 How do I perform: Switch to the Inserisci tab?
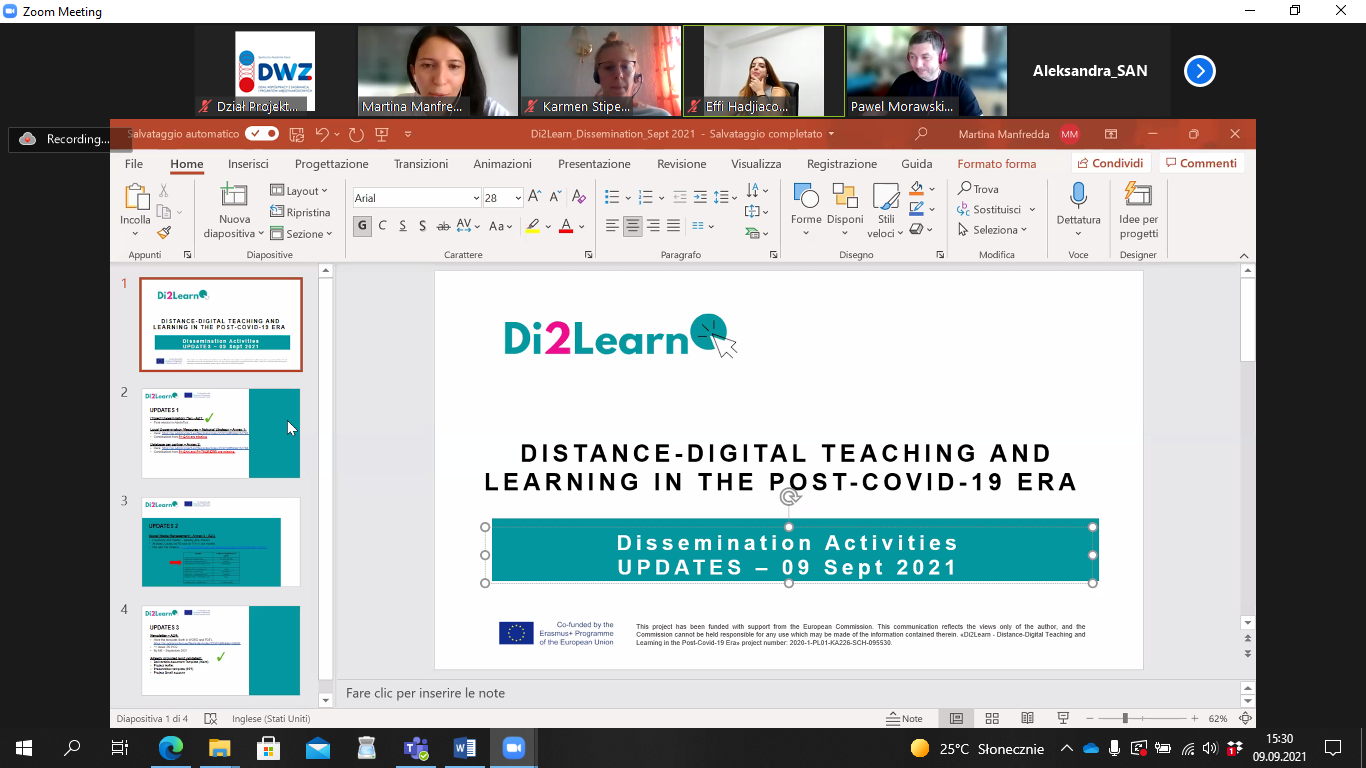[248, 164]
